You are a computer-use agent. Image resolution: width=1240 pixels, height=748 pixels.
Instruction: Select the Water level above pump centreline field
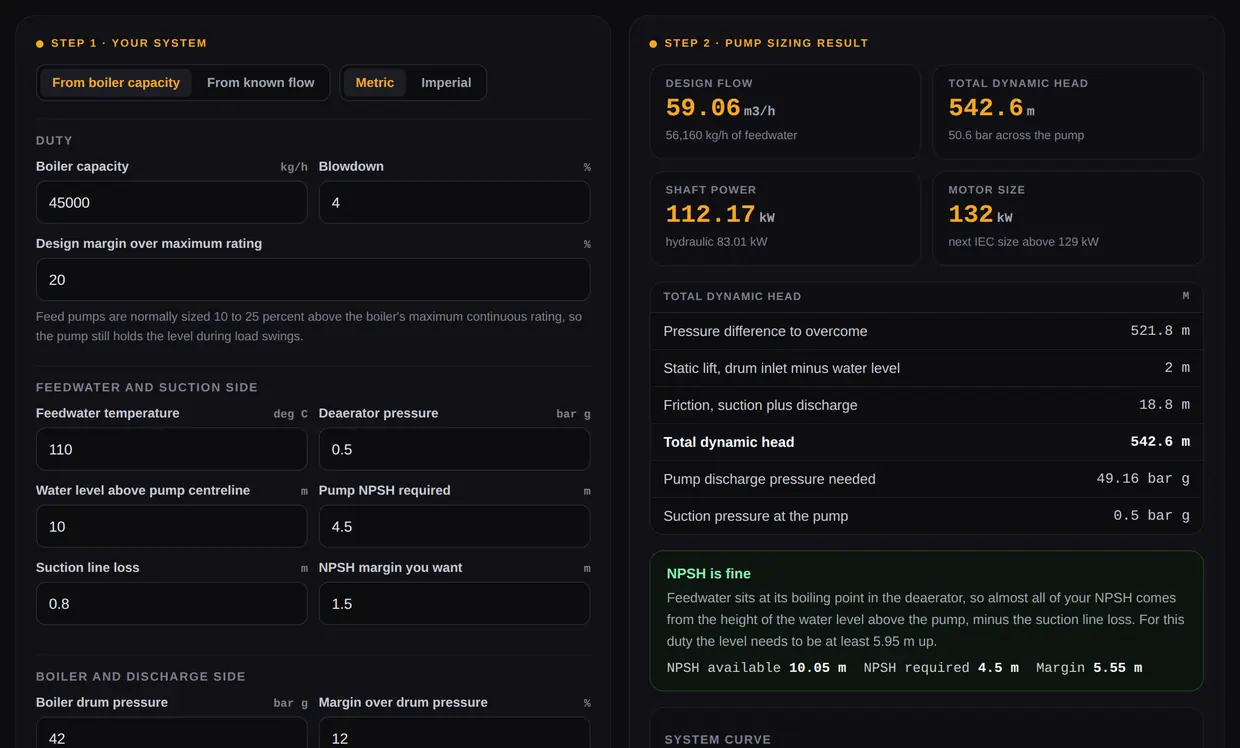[171, 526]
